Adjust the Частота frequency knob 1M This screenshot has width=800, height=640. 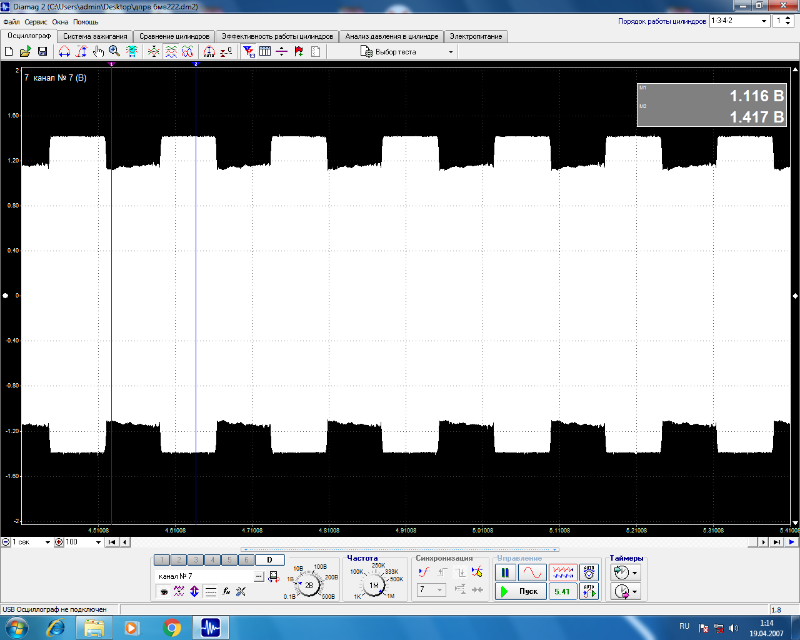pyautogui.click(x=374, y=585)
